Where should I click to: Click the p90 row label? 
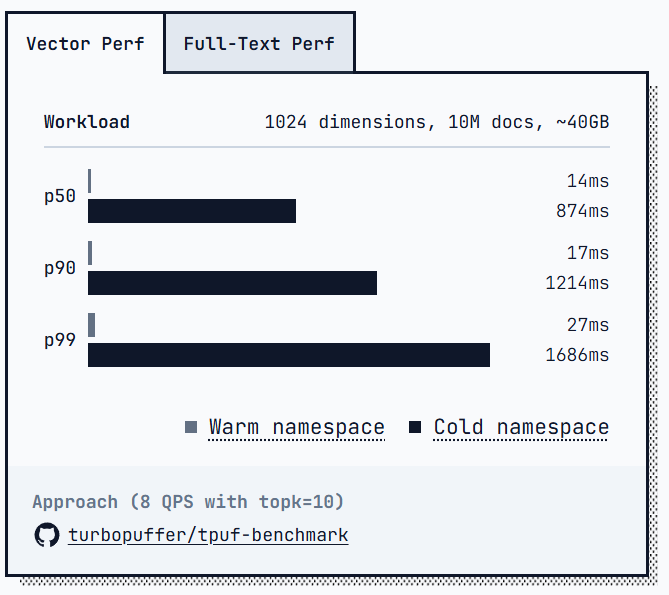click(x=60, y=268)
